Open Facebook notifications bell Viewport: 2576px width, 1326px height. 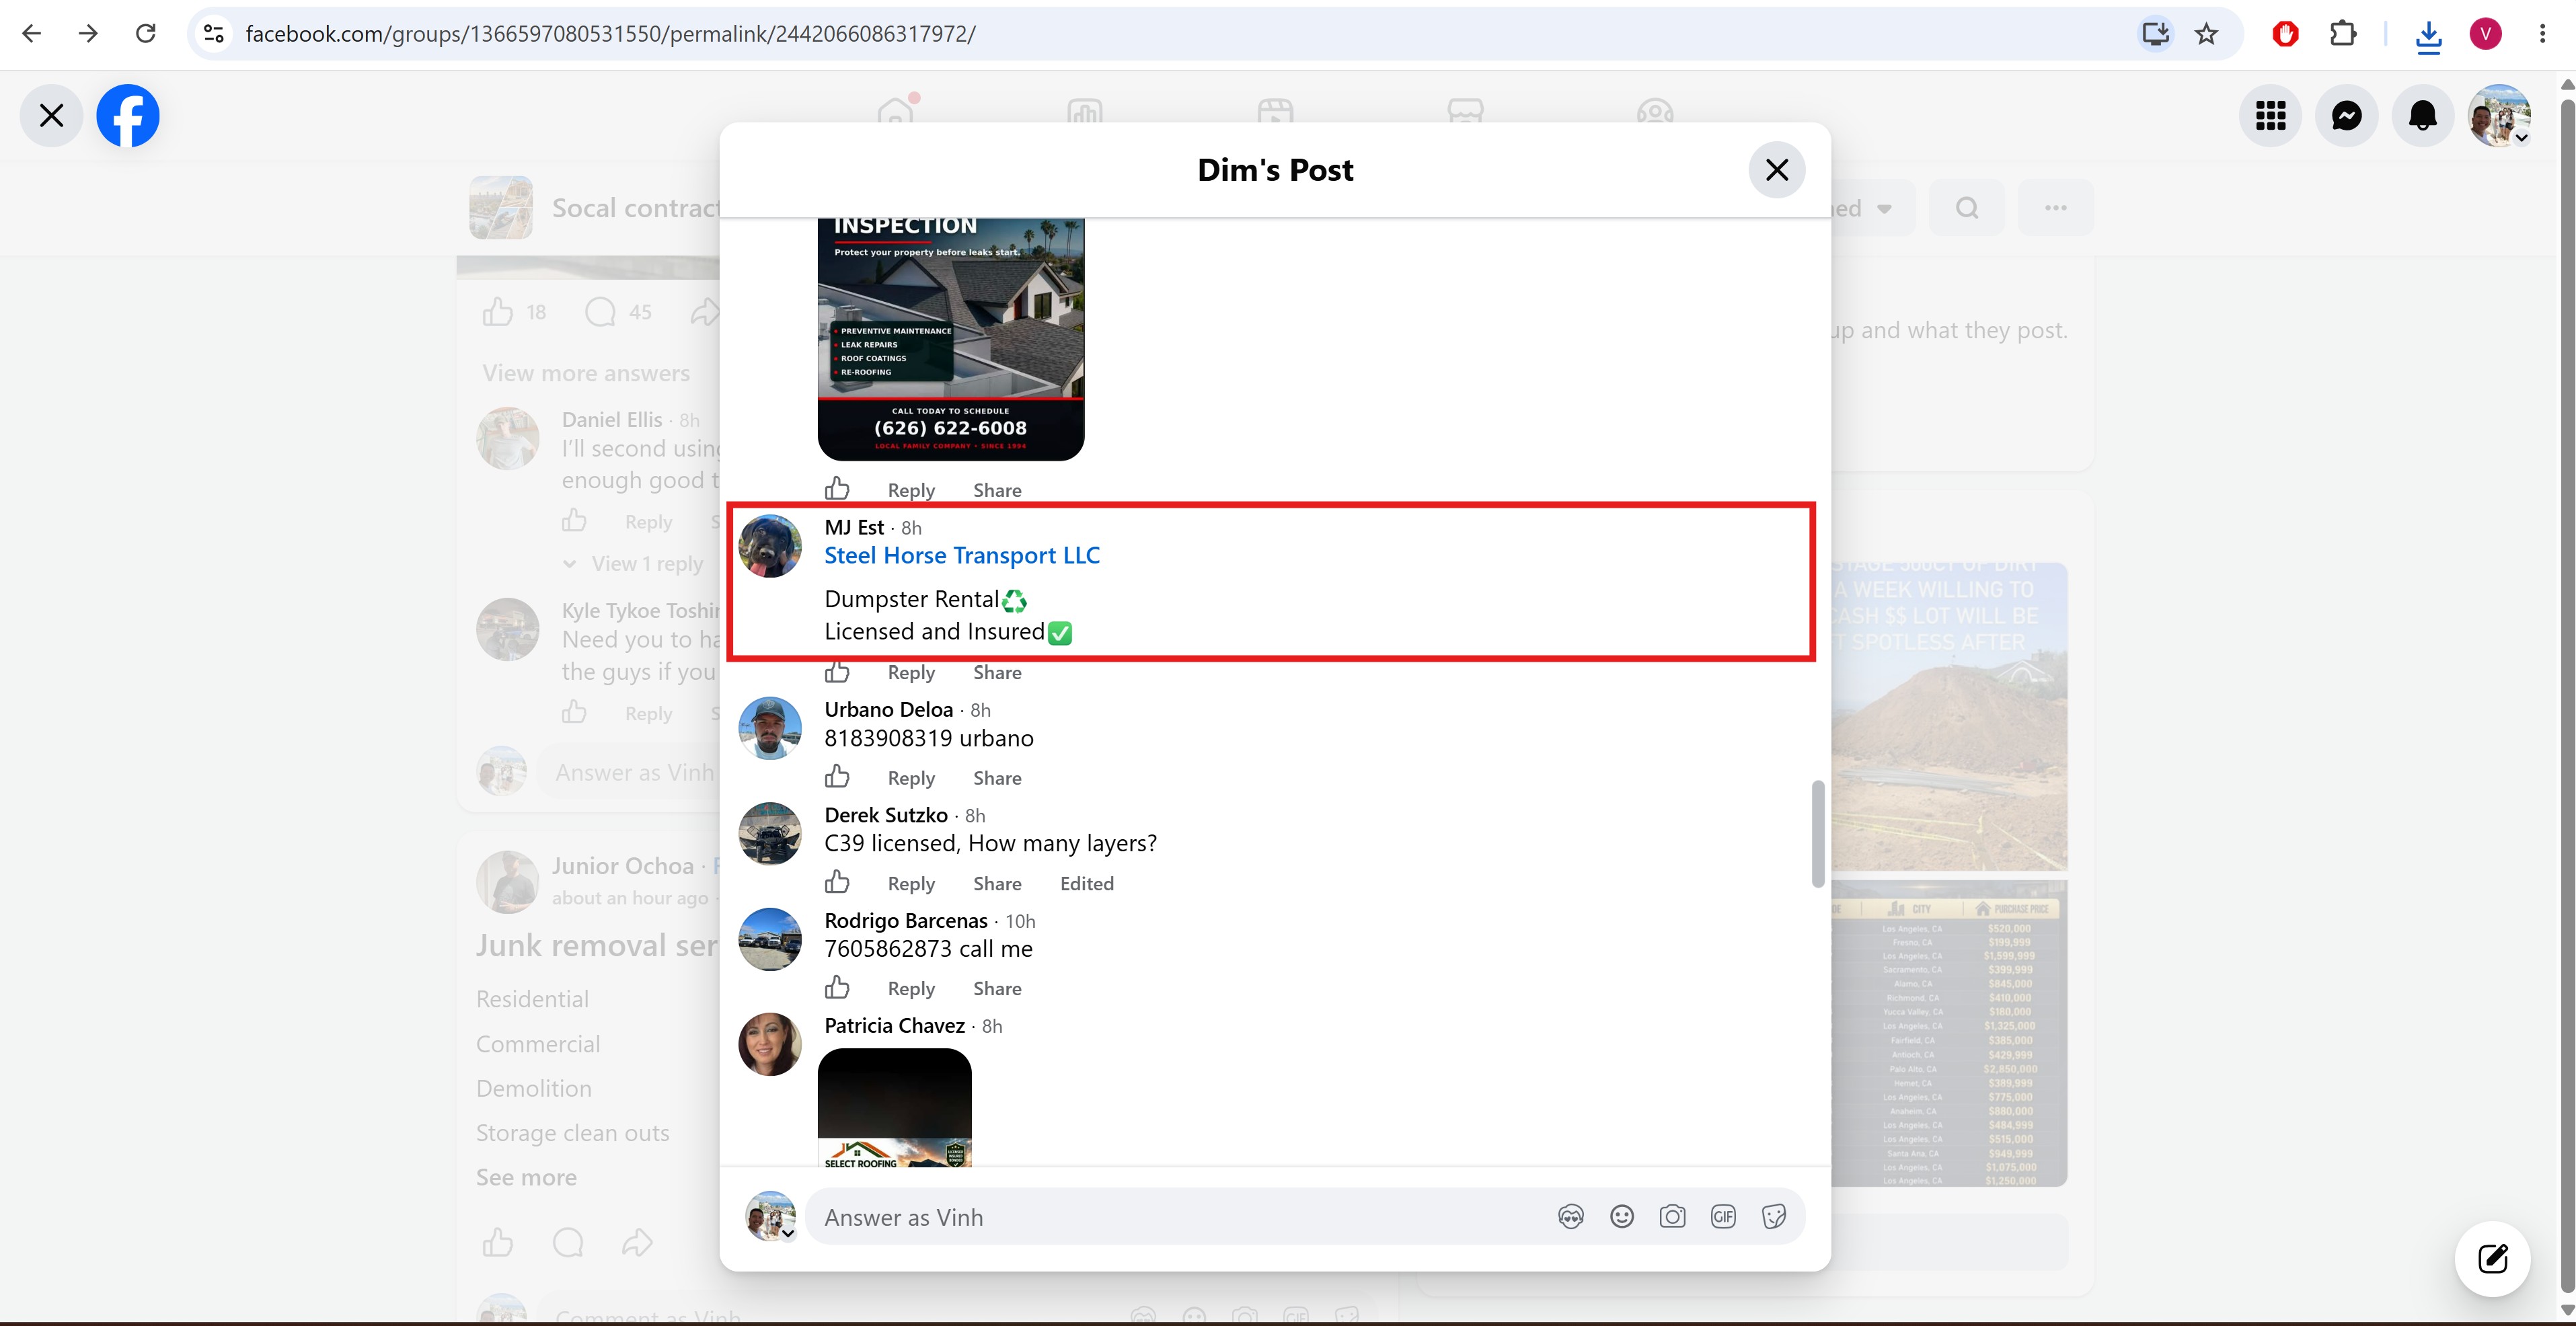(2423, 116)
